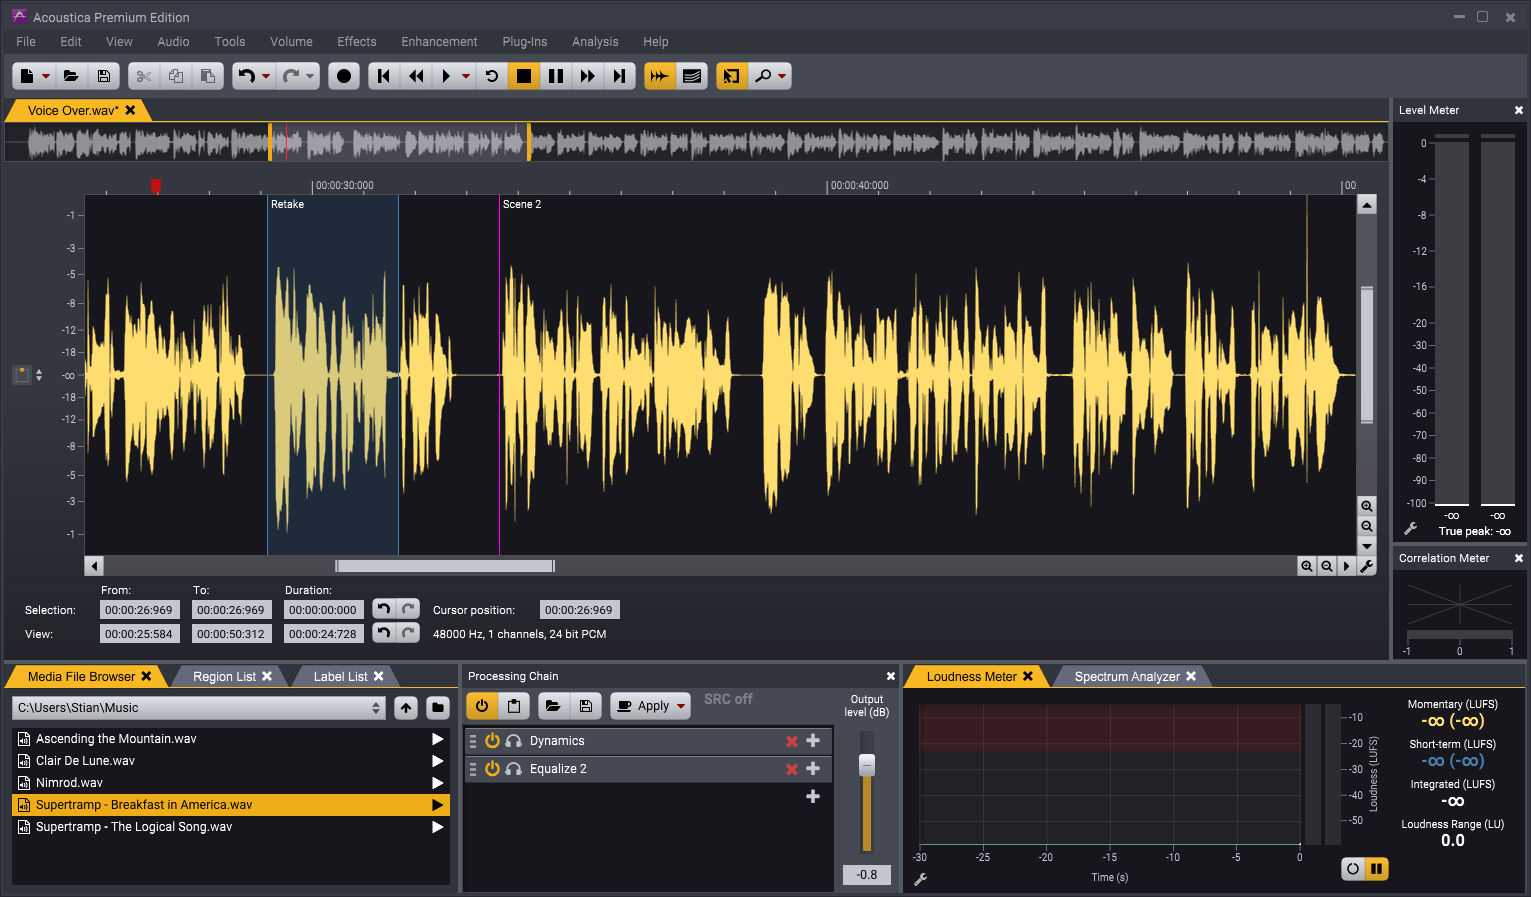Select the loop playback icon
This screenshot has width=1531, height=897.
click(491, 75)
